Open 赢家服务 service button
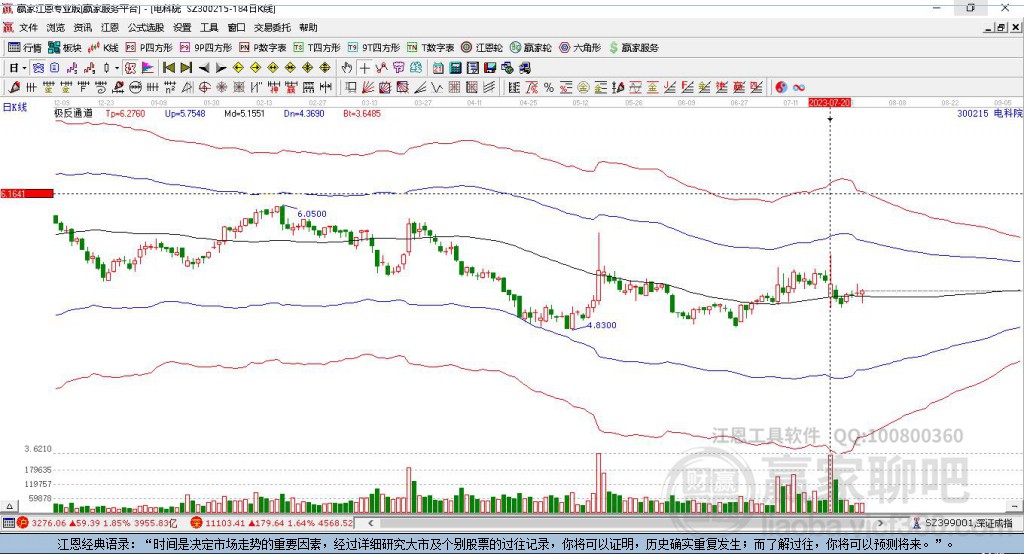 (634, 48)
